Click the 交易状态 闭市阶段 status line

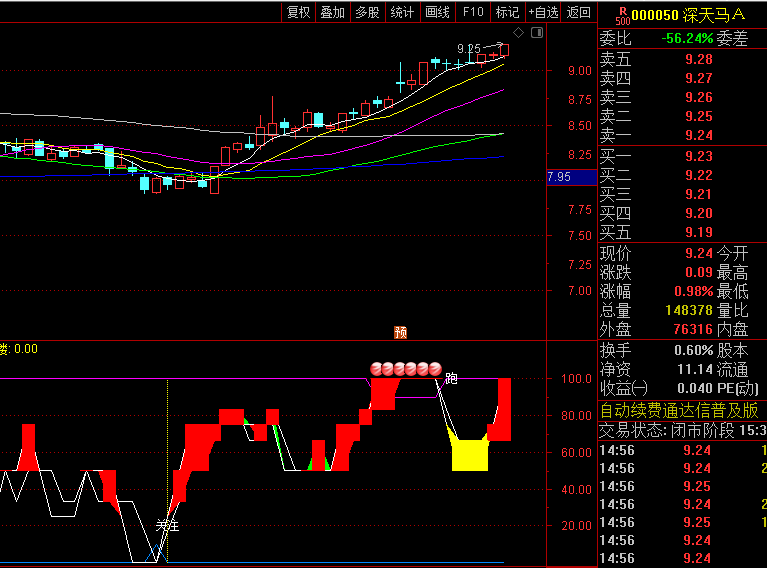(x=683, y=431)
